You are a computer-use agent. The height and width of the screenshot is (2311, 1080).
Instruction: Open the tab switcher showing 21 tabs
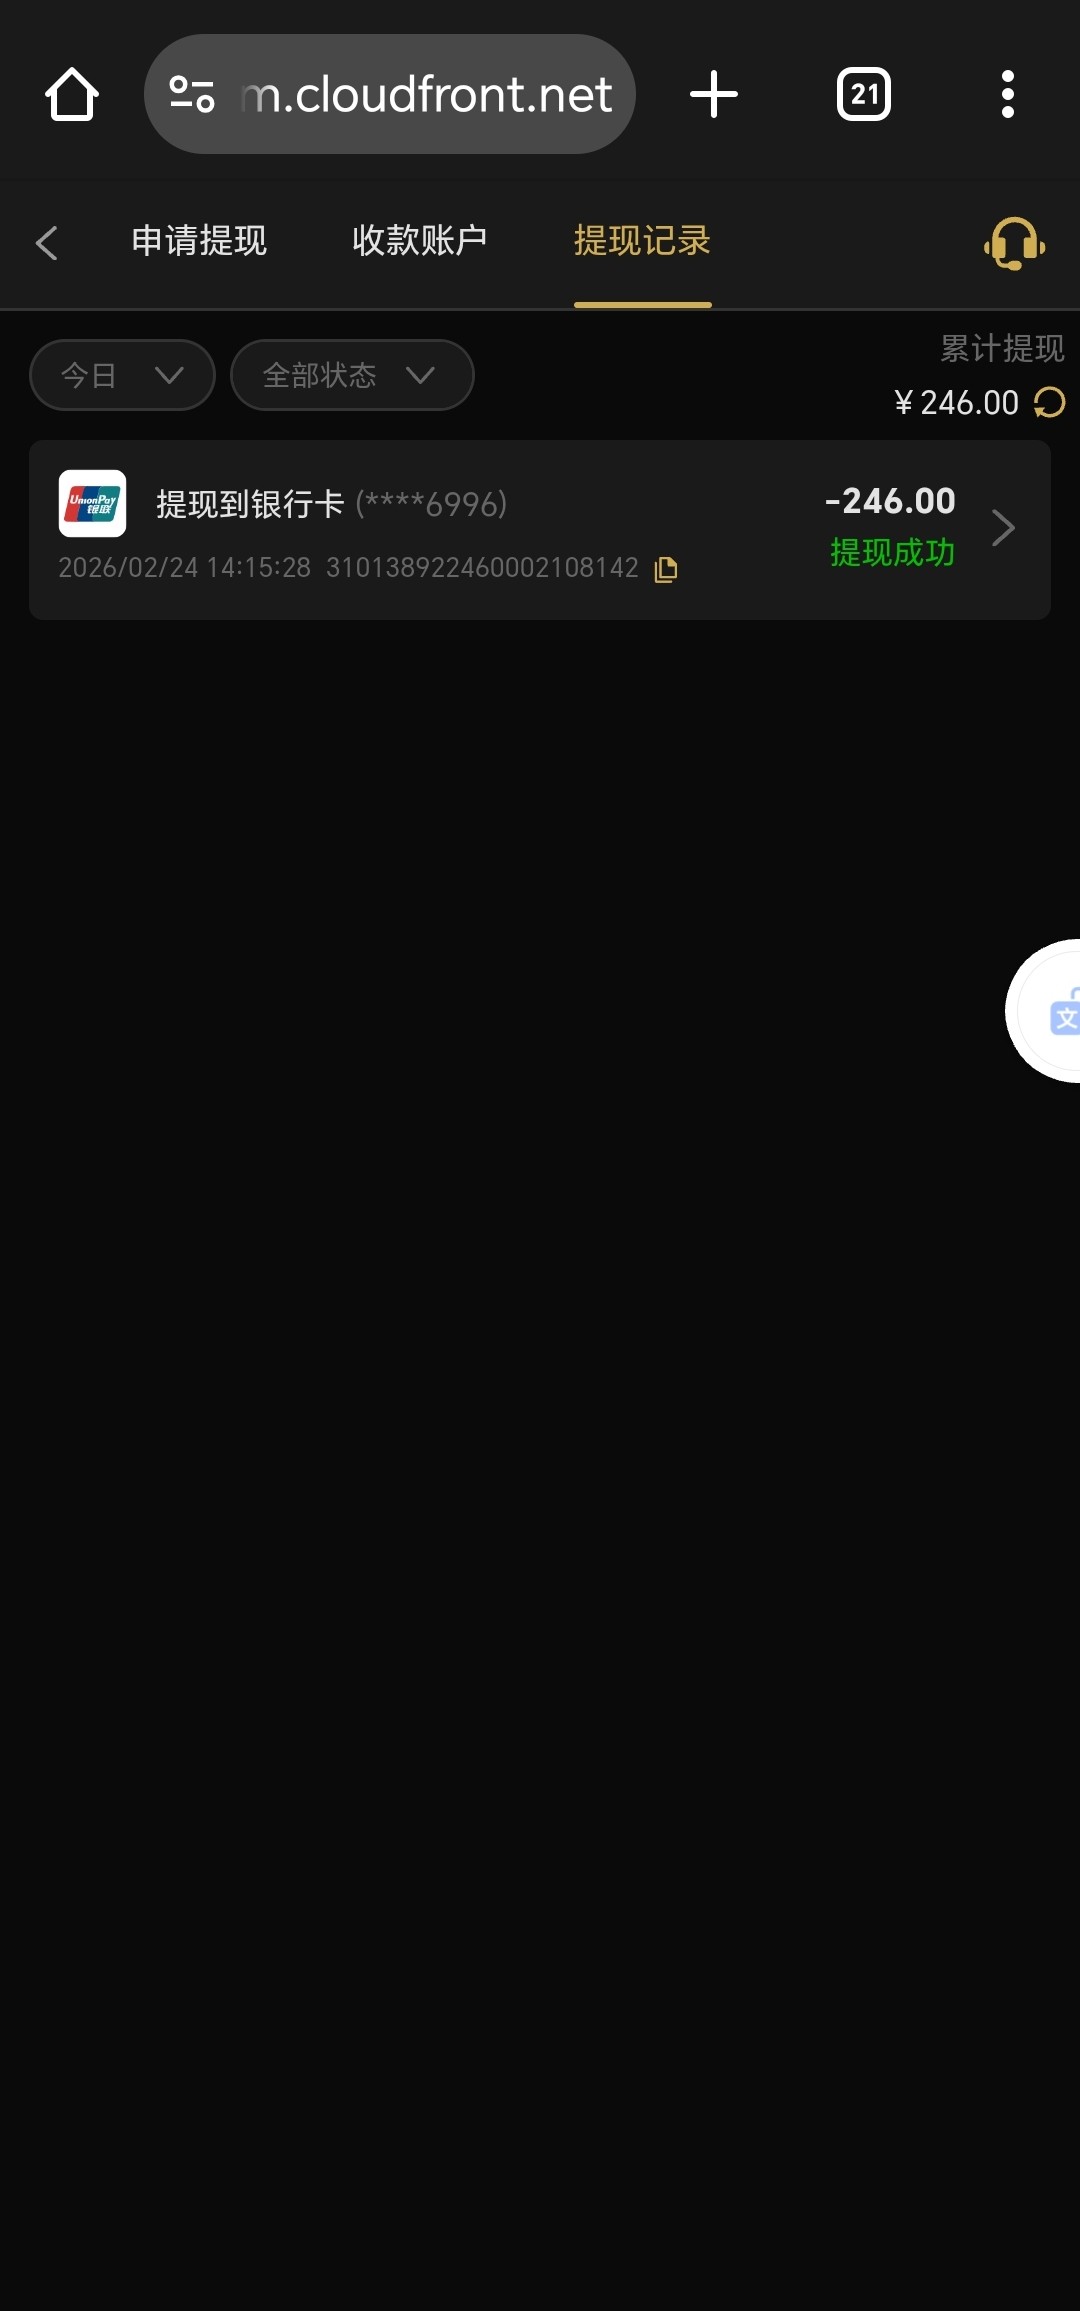pos(864,94)
